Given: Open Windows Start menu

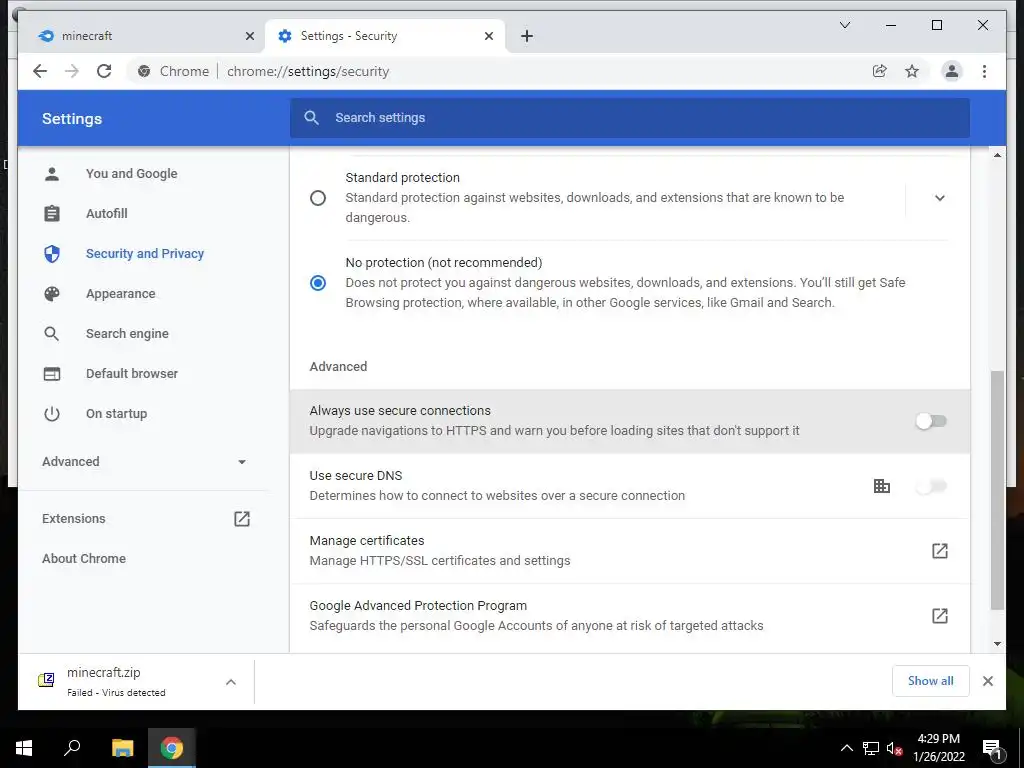Looking at the screenshot, I should tap(24, 748).
